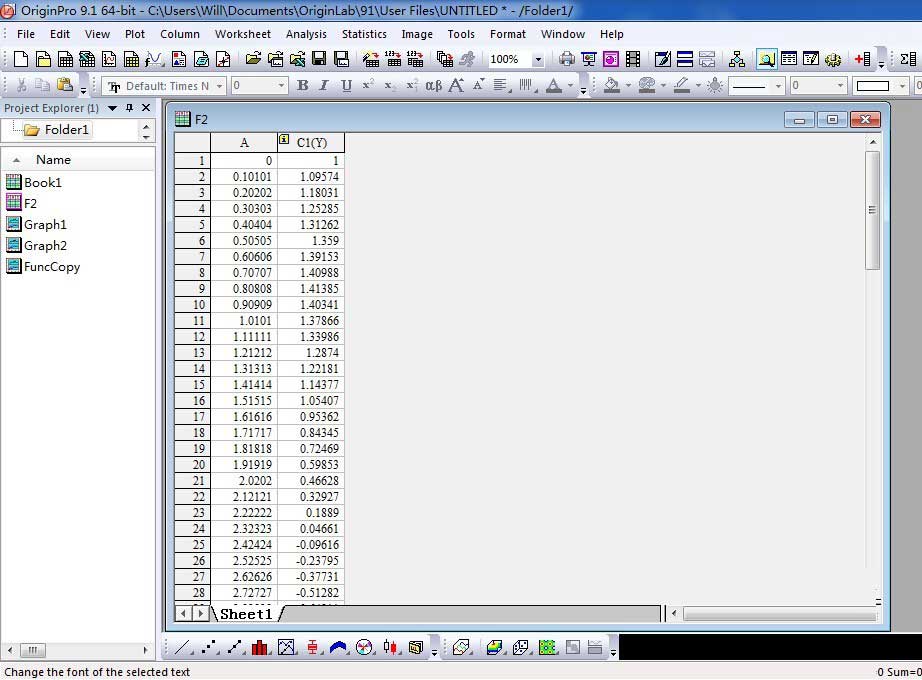
Task: Increase the font size
Action: (x=456, y=86)
